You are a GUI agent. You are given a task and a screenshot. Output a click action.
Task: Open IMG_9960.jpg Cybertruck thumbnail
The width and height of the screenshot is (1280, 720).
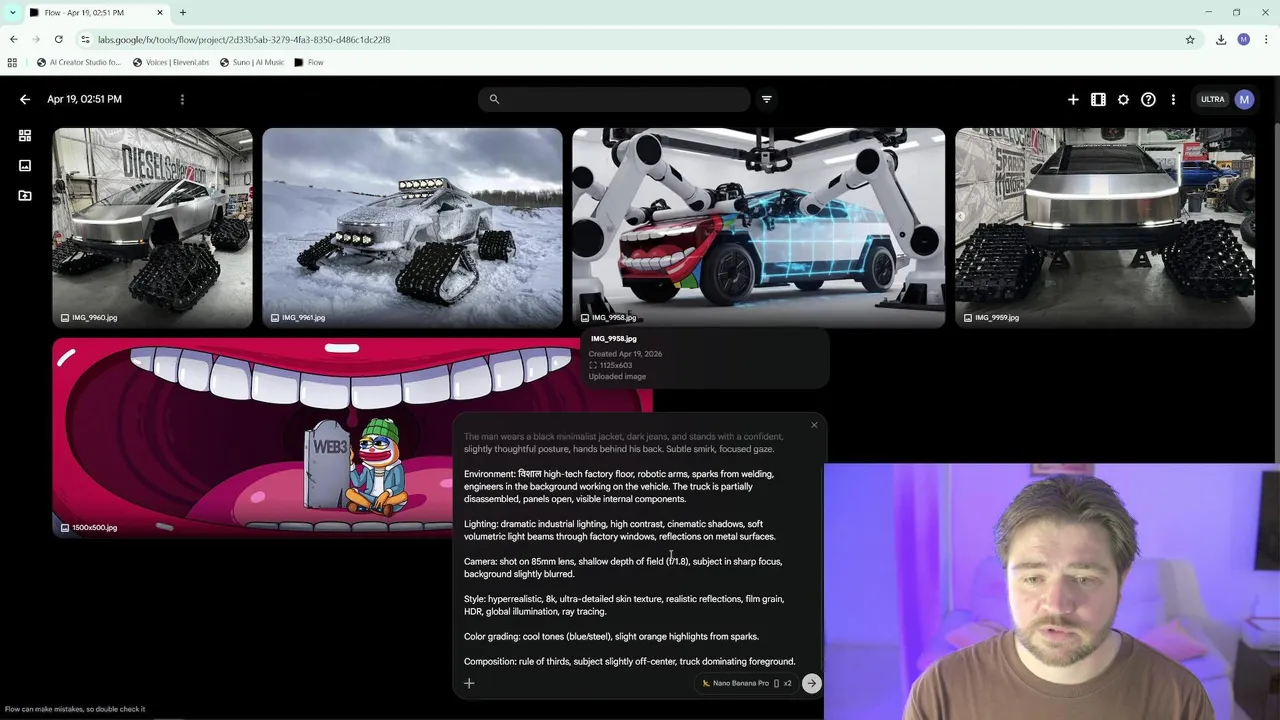pyautogui.click(x=153, y=227)
